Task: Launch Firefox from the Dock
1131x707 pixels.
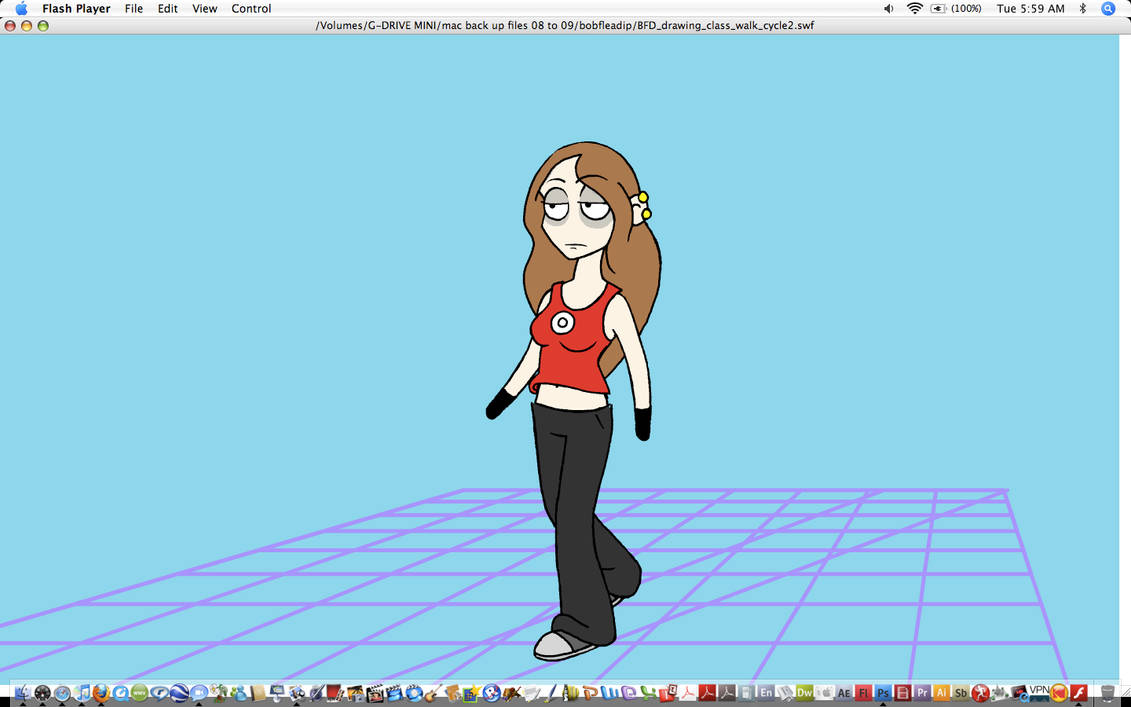Action: tap(101, 692)
